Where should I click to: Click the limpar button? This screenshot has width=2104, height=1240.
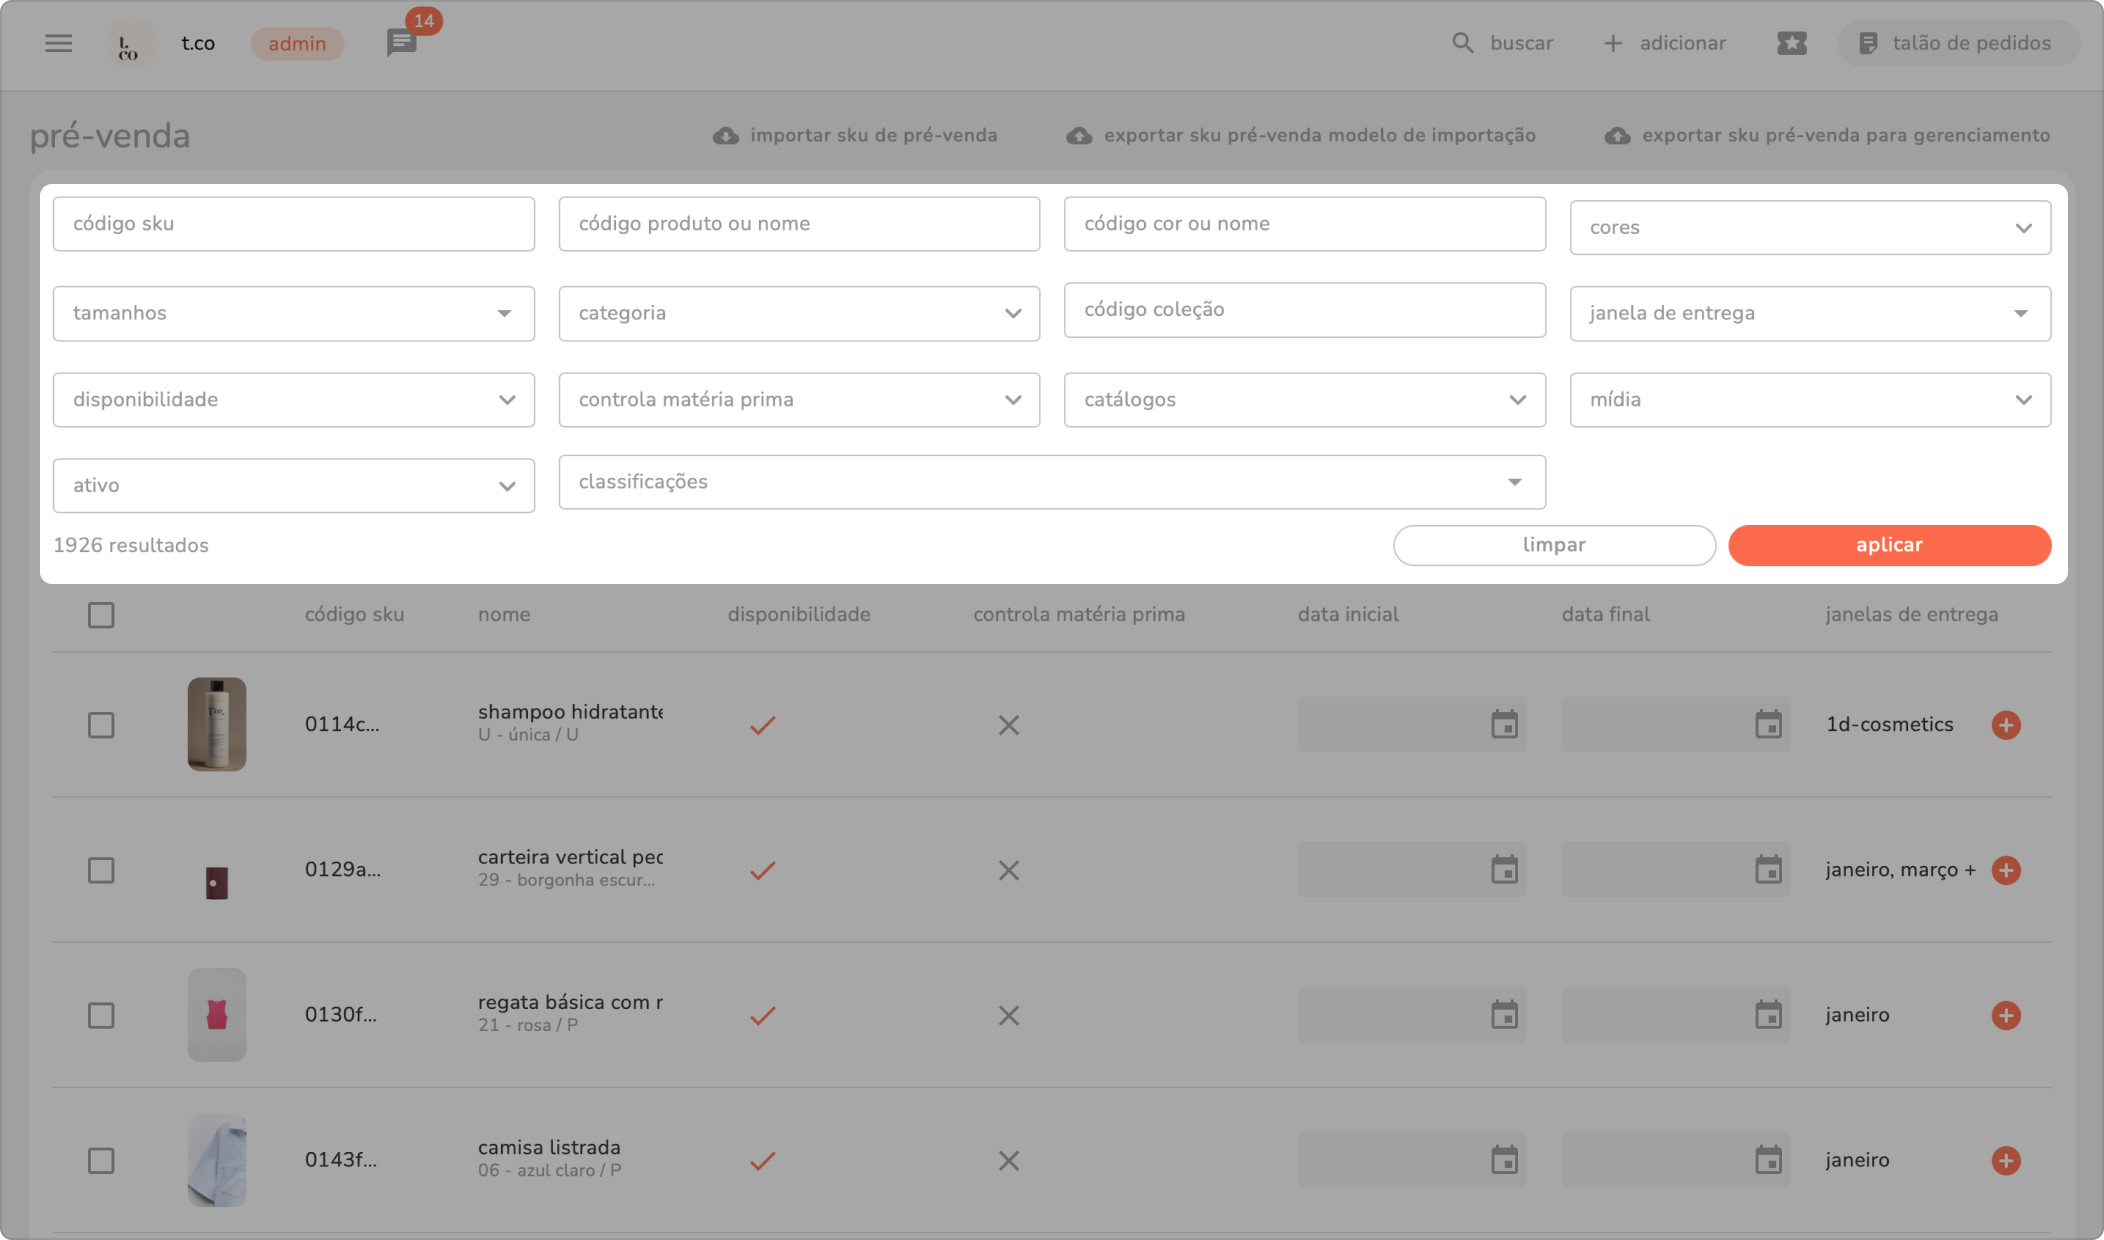pyautogui.click(x=1553, y=545)
